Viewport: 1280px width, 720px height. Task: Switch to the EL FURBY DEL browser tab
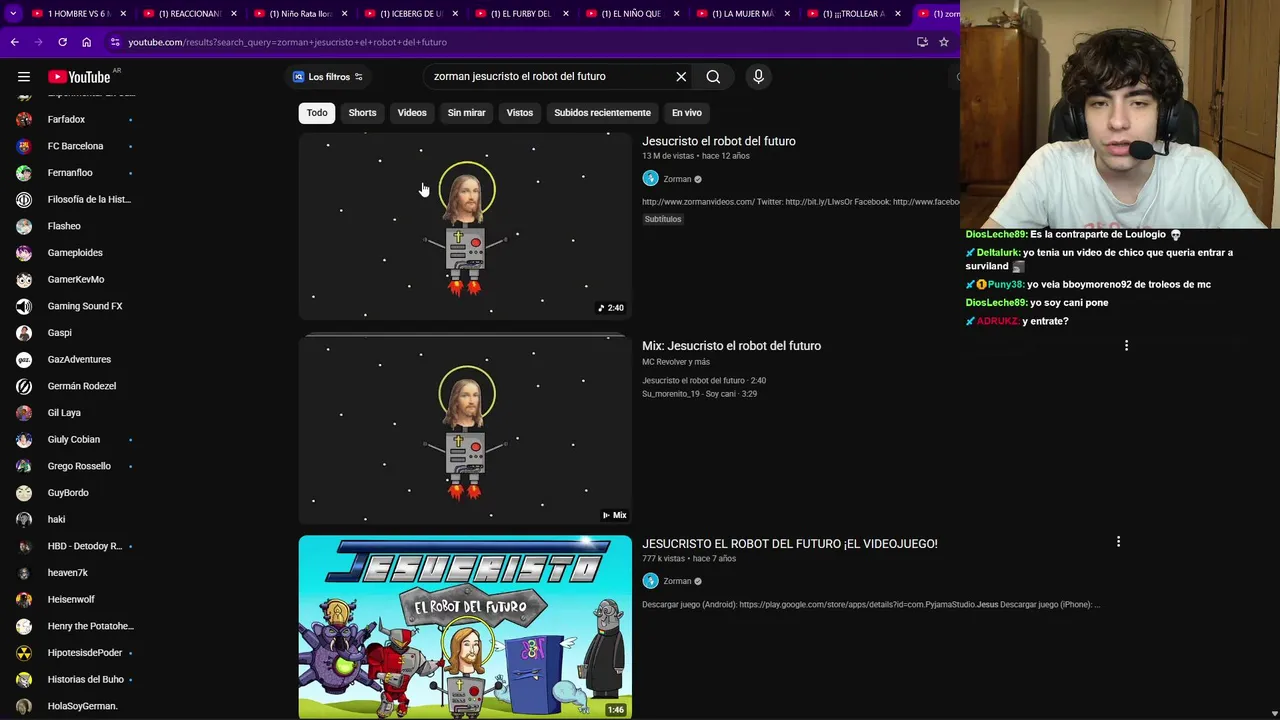pos(520,14)
